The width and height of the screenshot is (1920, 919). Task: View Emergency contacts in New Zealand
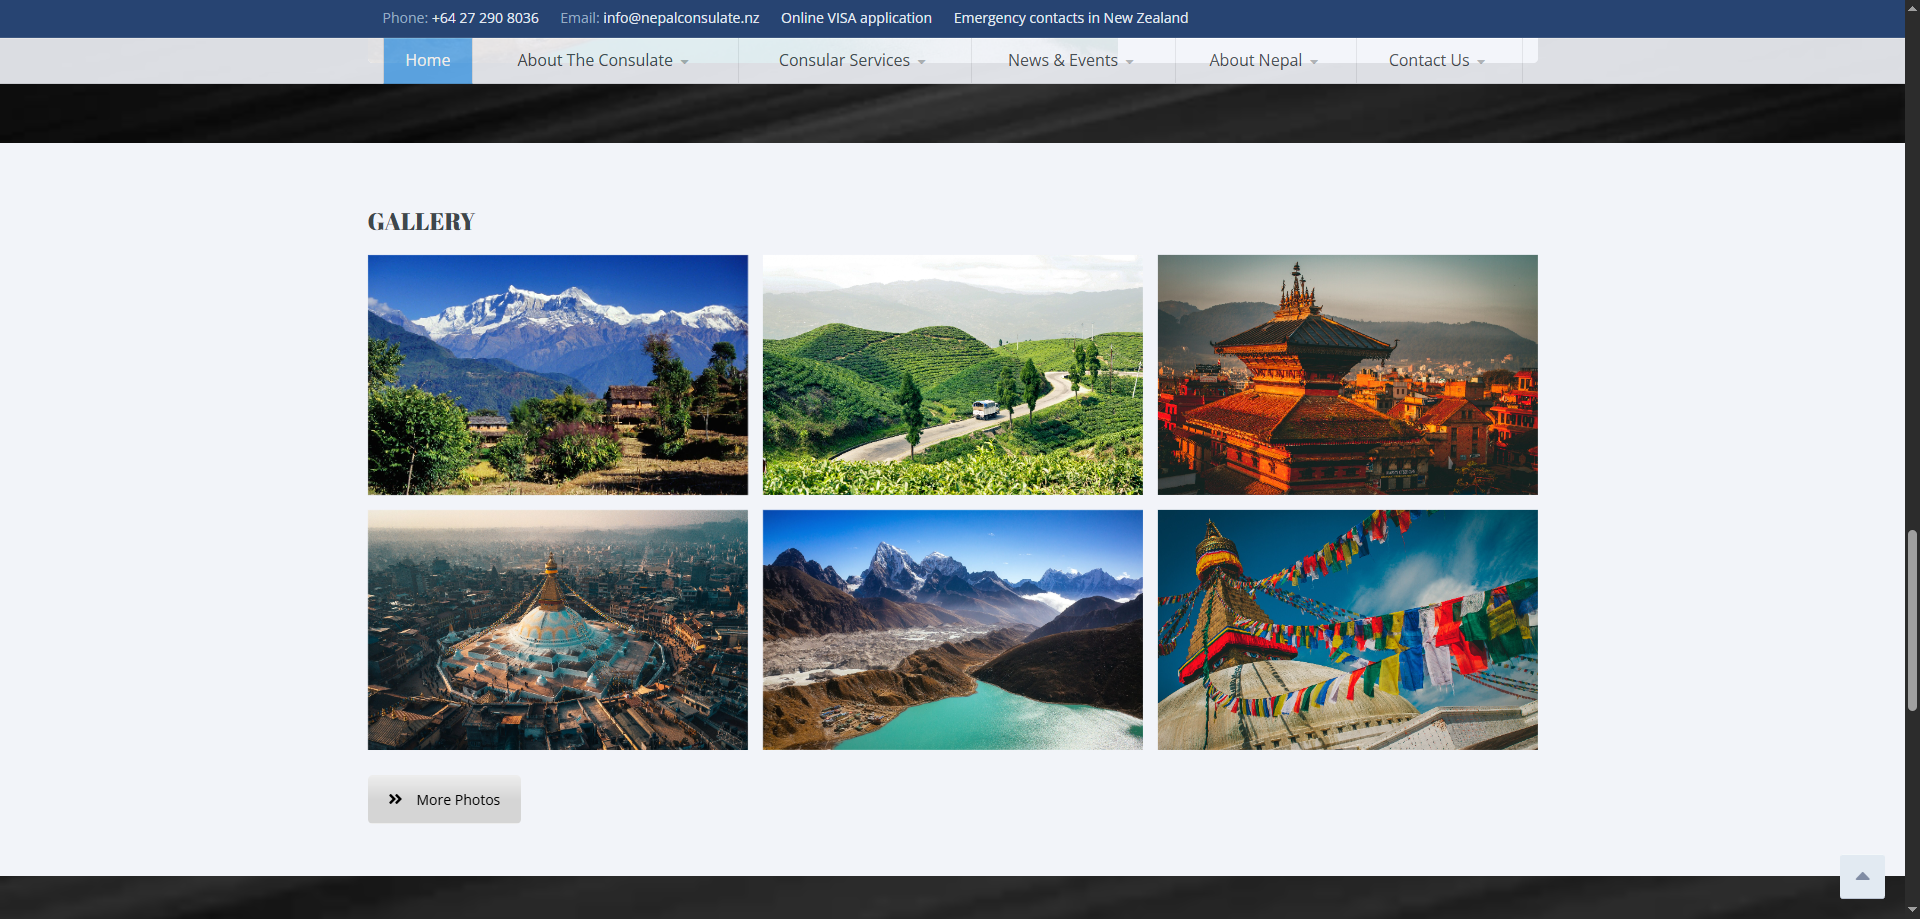coord(1071,17)
